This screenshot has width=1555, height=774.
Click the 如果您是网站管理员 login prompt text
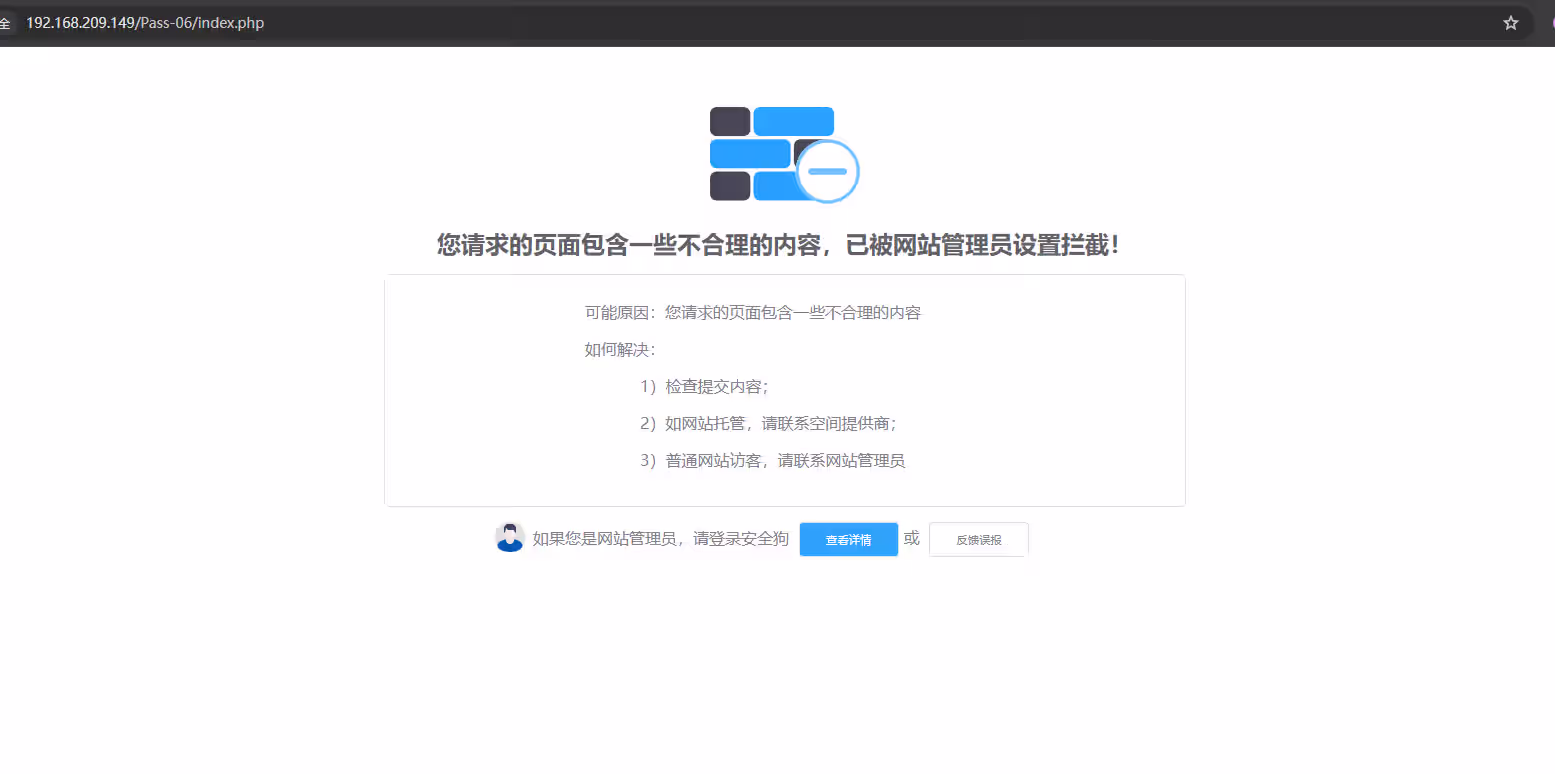coord(660,539)
